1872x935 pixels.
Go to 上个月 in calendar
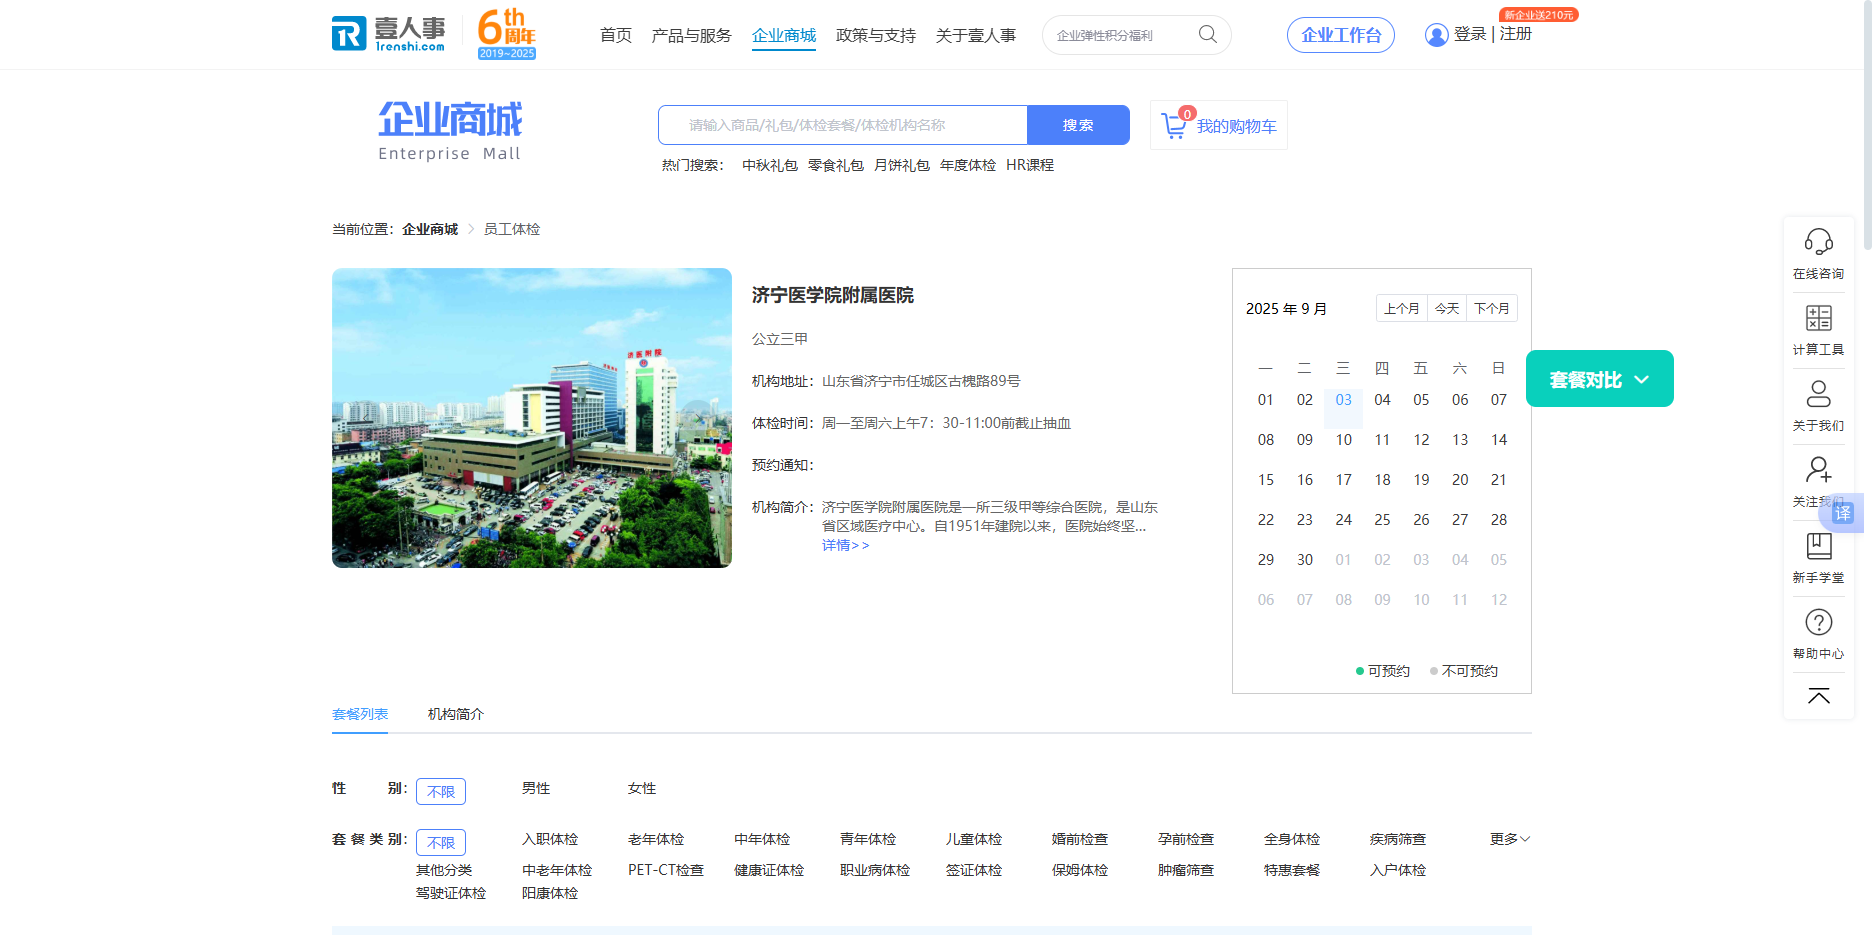pyautogui.click(x=1402, y=308)
